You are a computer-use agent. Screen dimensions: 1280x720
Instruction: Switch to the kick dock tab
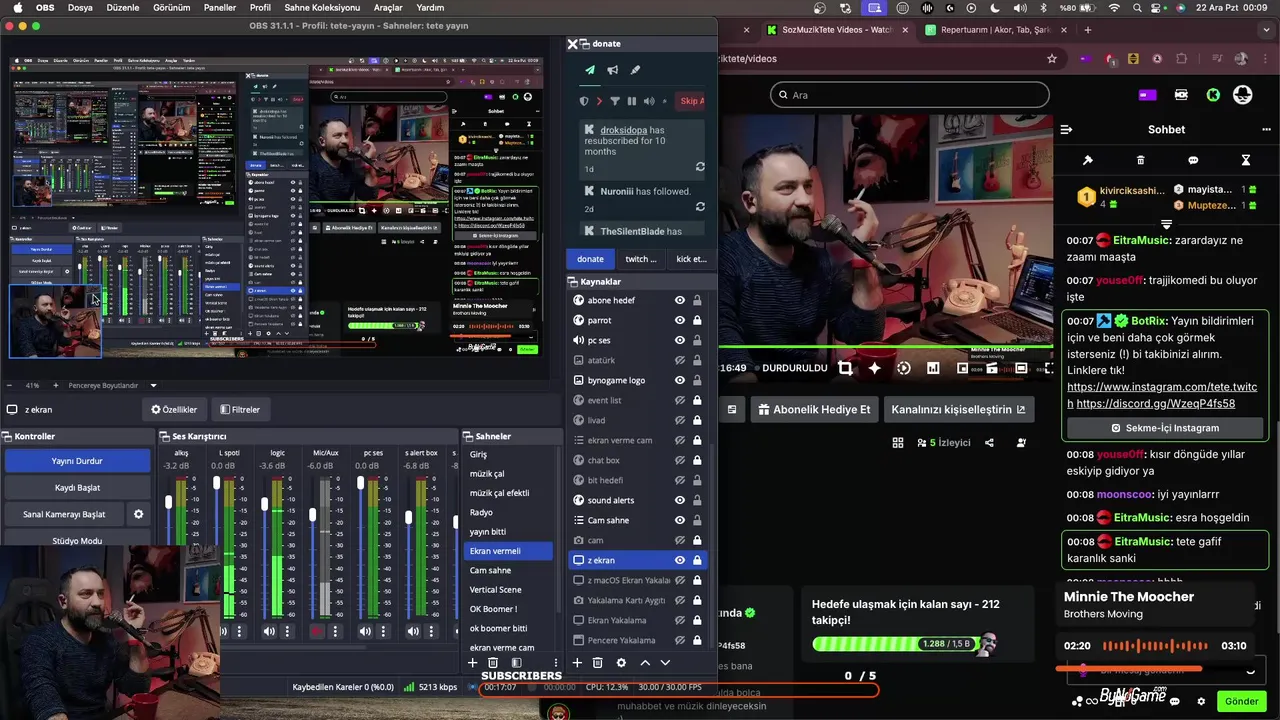point(691,259)
